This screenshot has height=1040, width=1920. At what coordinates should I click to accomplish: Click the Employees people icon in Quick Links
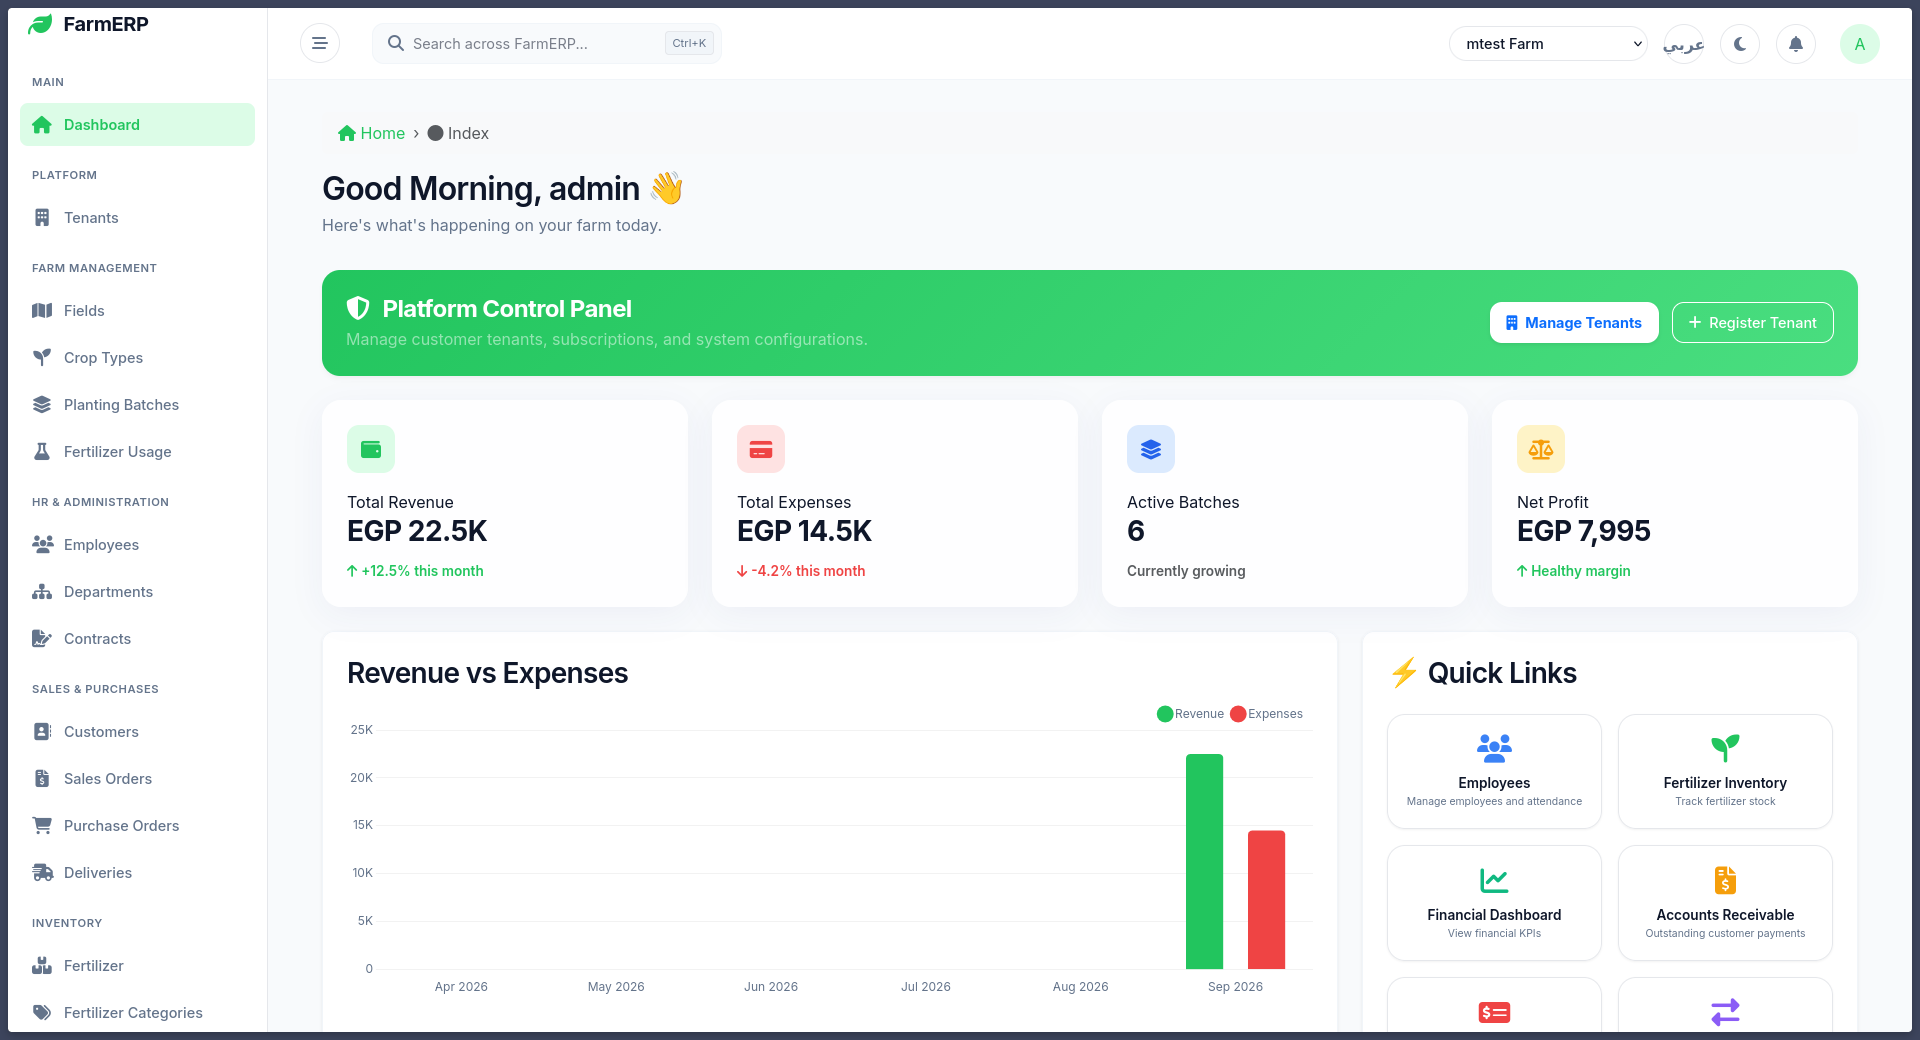coord(1494,748)
